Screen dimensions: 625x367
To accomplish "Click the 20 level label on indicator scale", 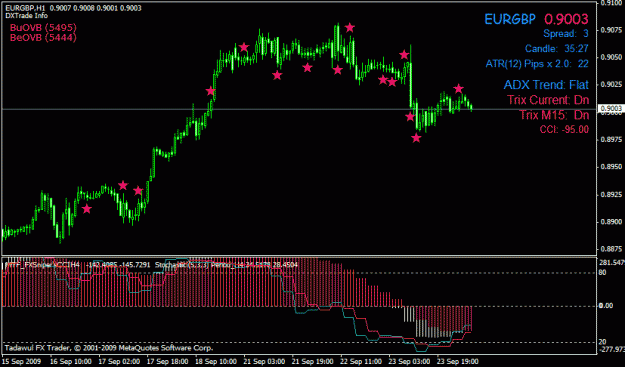I will click(602, 342).
